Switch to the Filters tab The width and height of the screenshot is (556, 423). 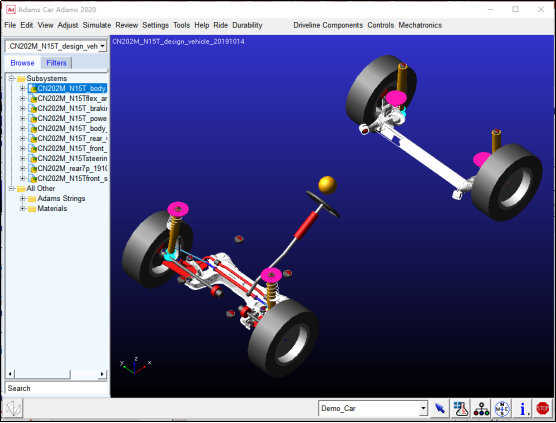pos(56,63)
